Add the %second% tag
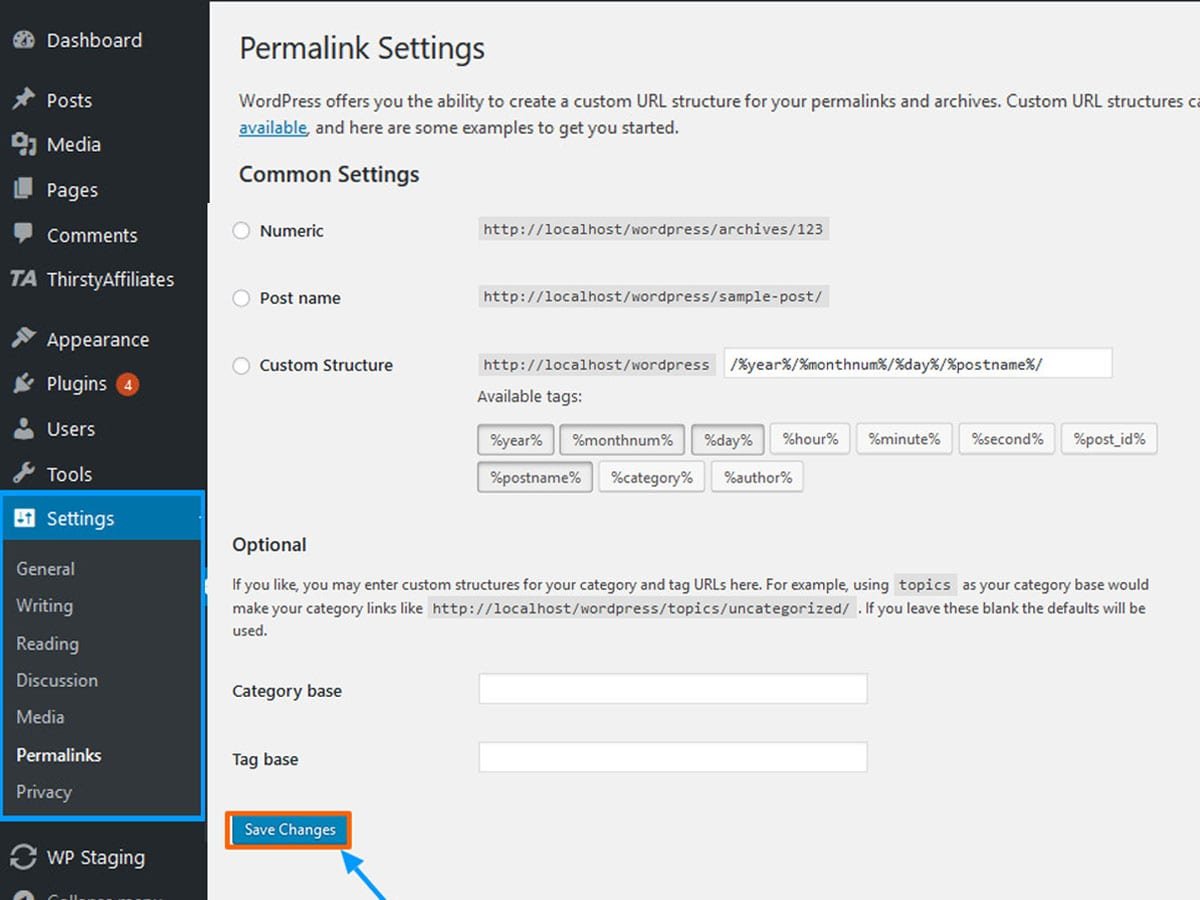This screenshot has height=900, width=1200. pos(1007,440)
